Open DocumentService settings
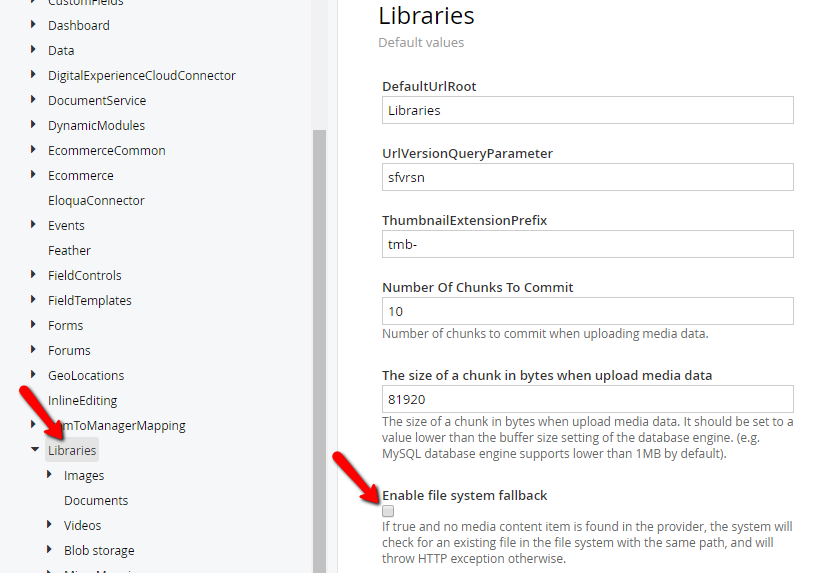Screen dimensions: 820x573 click(x=97, y=100)
